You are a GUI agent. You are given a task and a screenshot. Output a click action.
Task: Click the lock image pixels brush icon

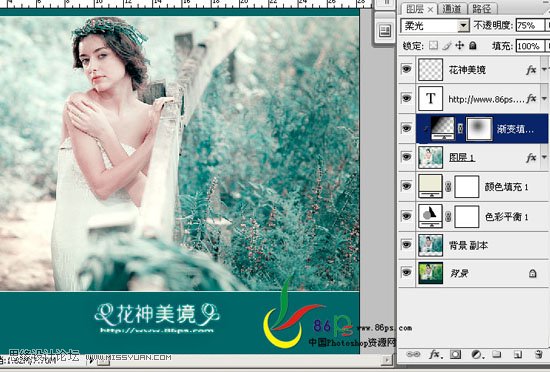tap(447, 46)
